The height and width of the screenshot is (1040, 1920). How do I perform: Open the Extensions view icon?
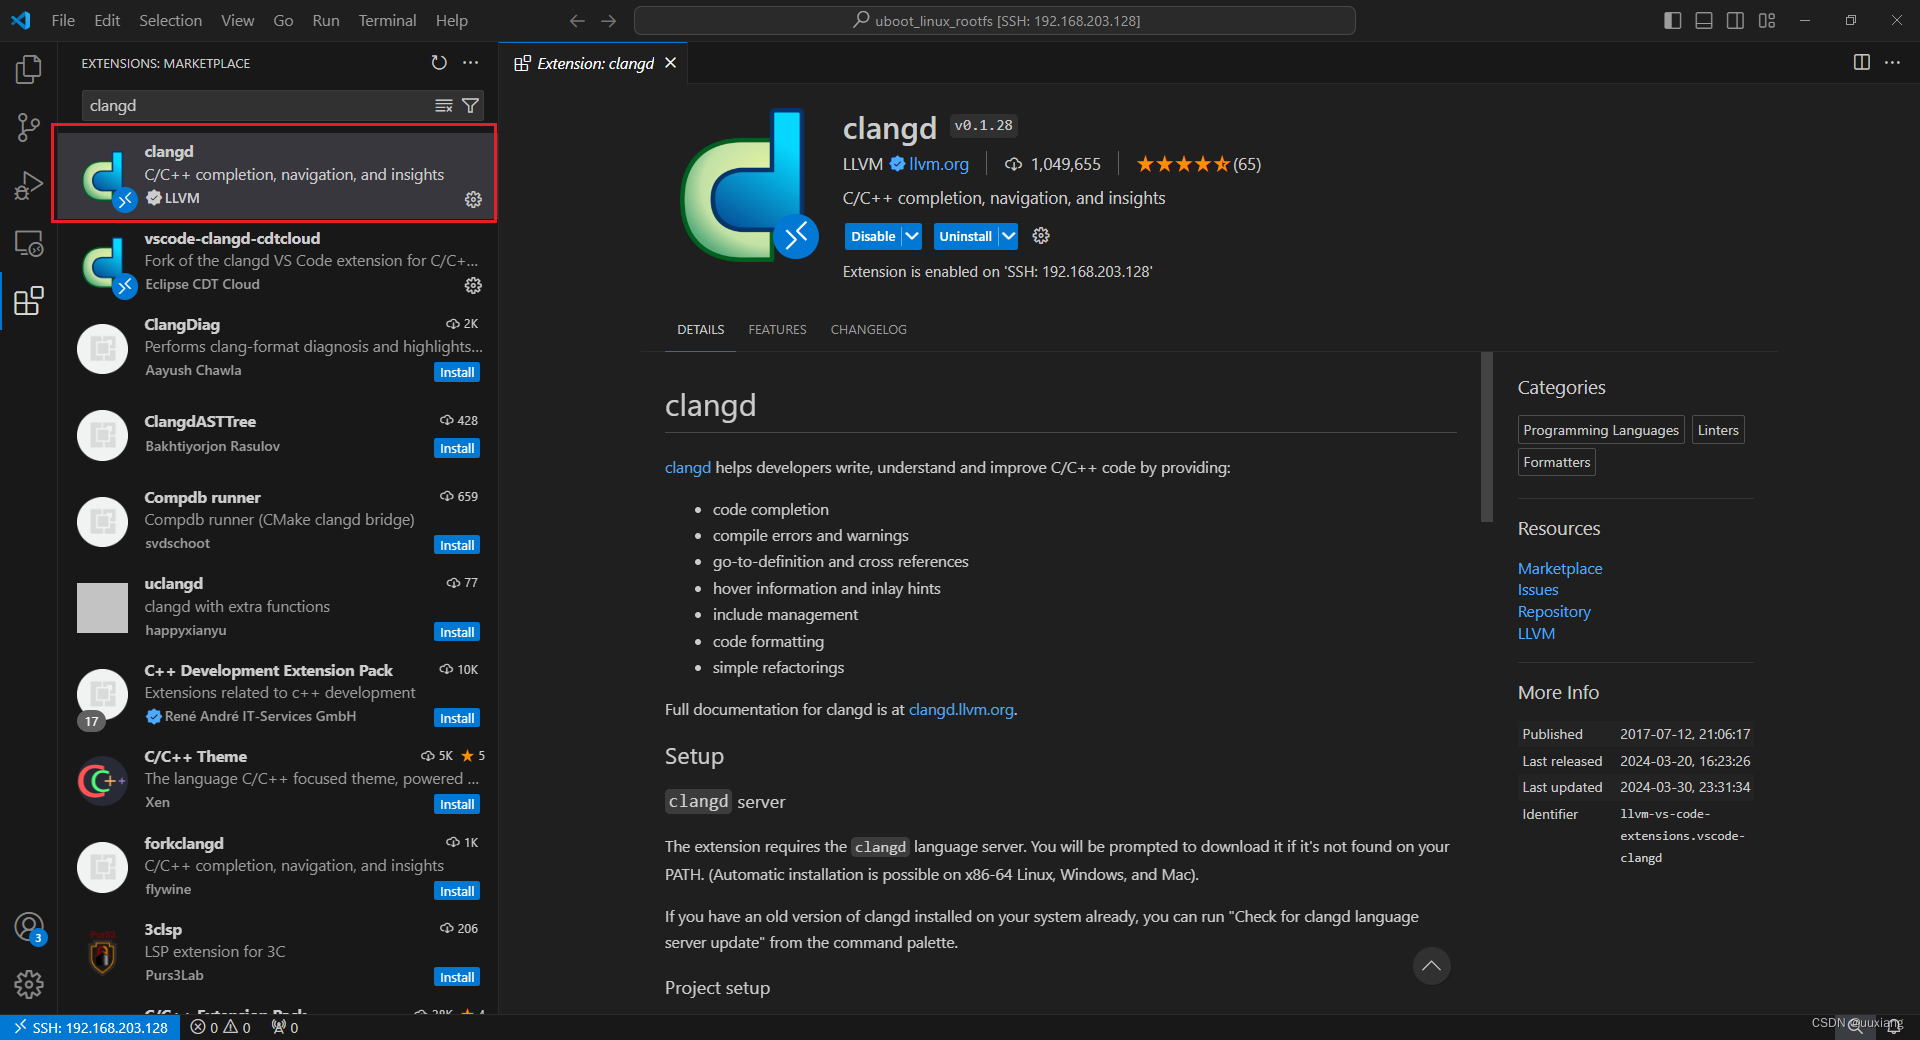[29, 301]
